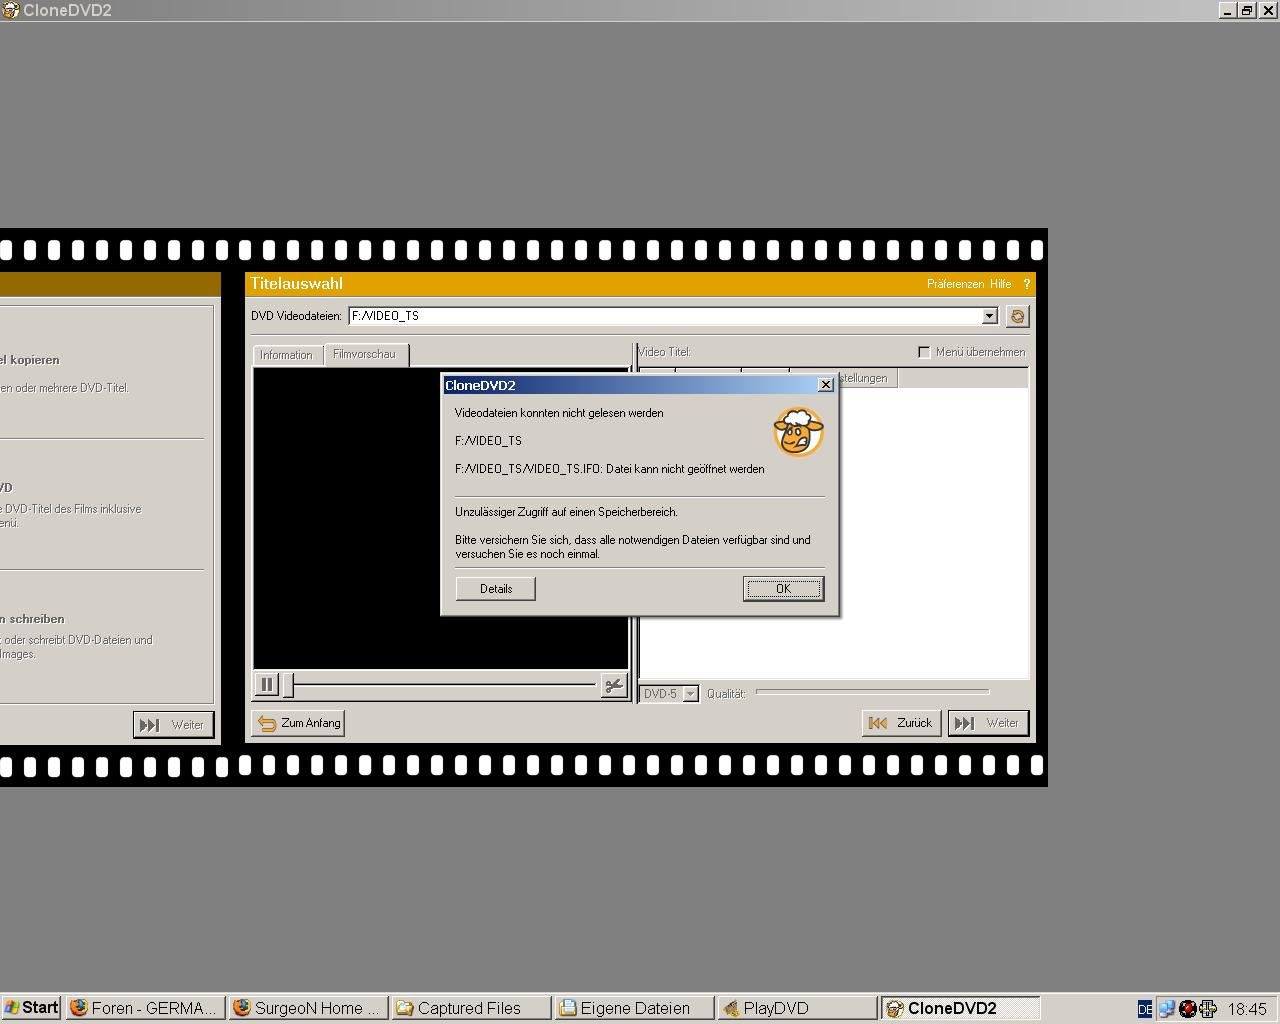Screen dimensions: 1280x1024
Task: Click the partially hidden 'stellungen' column header
Action: [x=862, y=378]
